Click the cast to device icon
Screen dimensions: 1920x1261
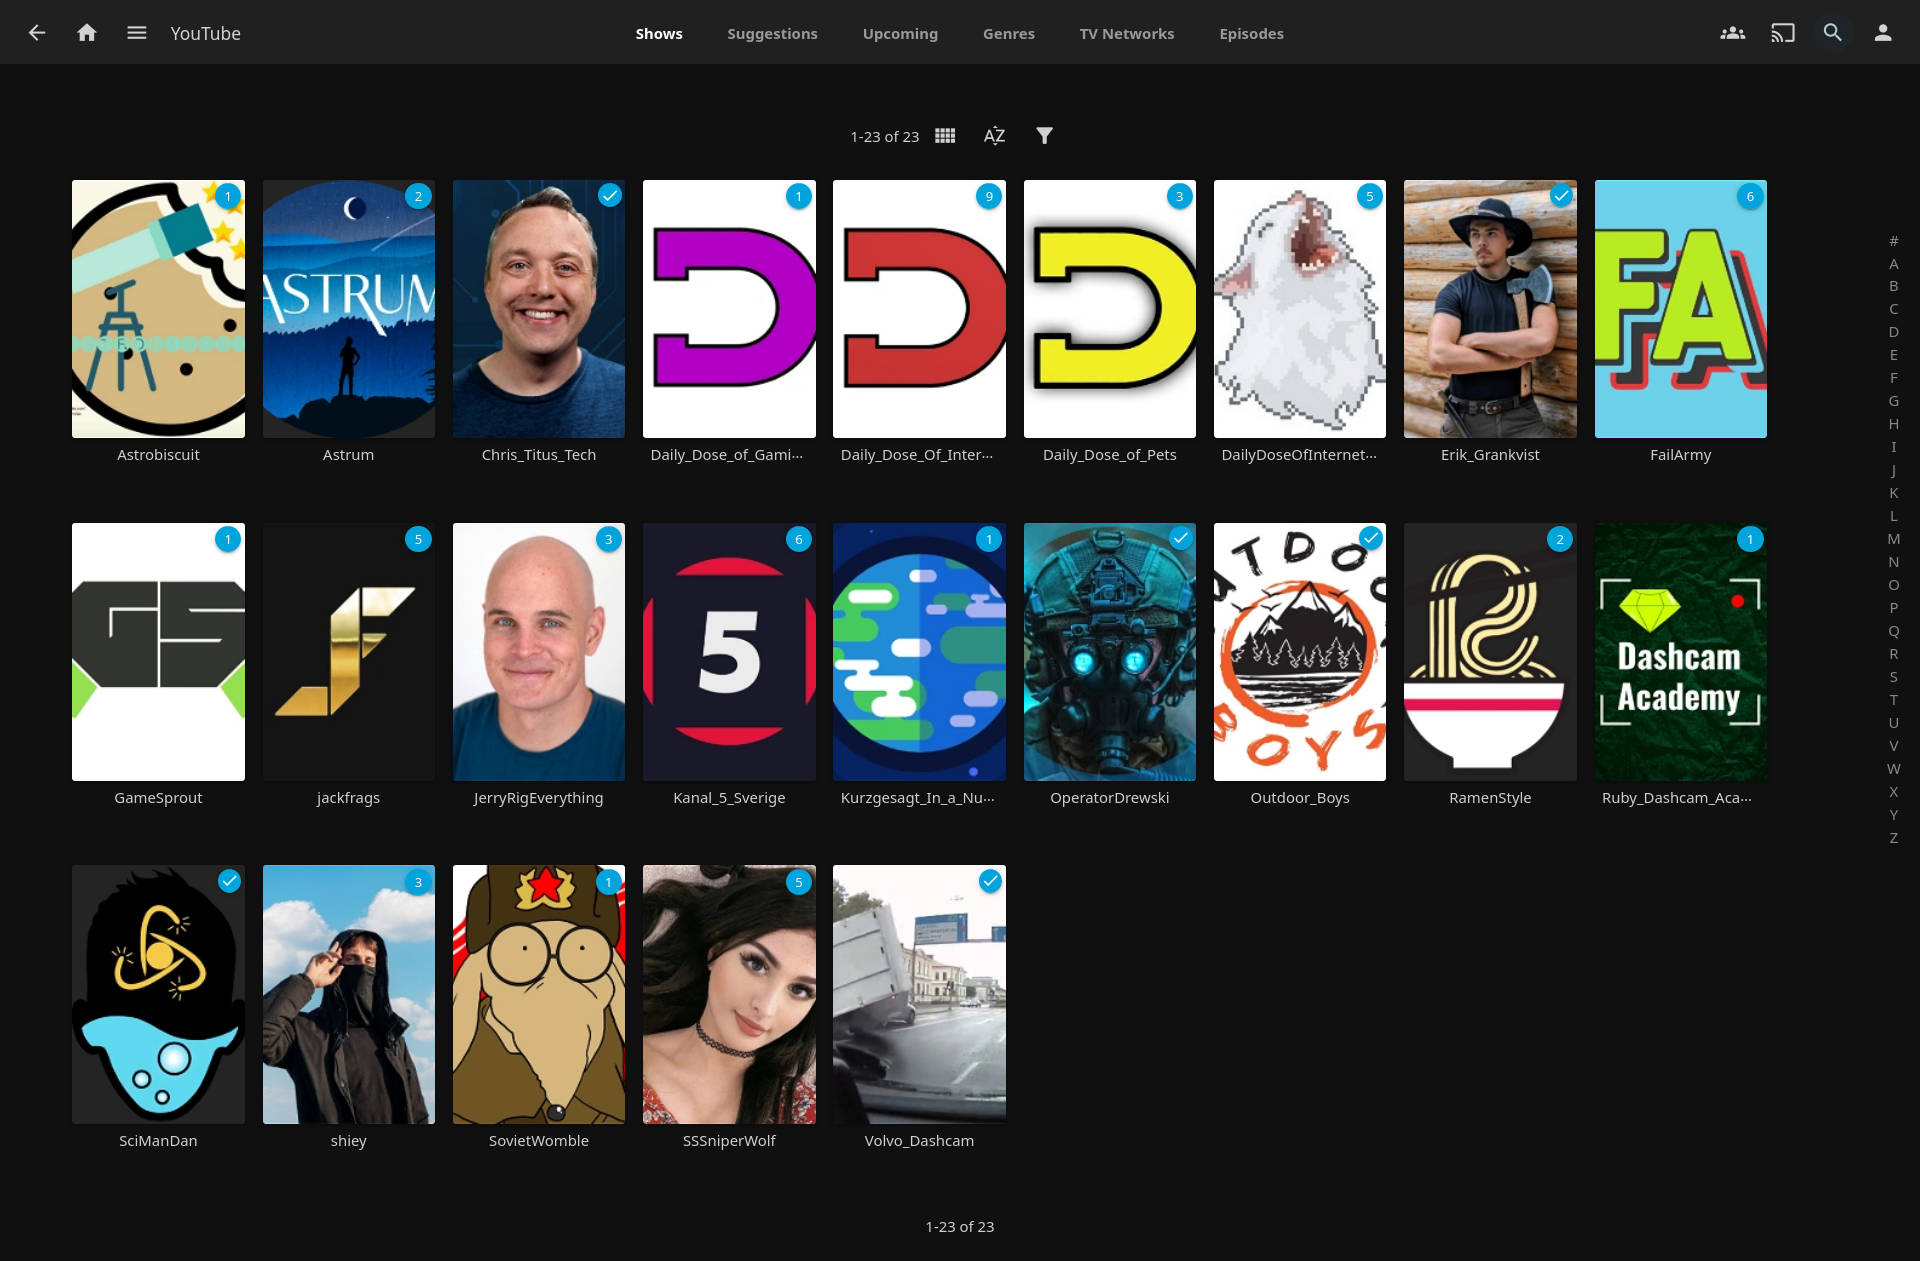click(x=1782, y=33)
